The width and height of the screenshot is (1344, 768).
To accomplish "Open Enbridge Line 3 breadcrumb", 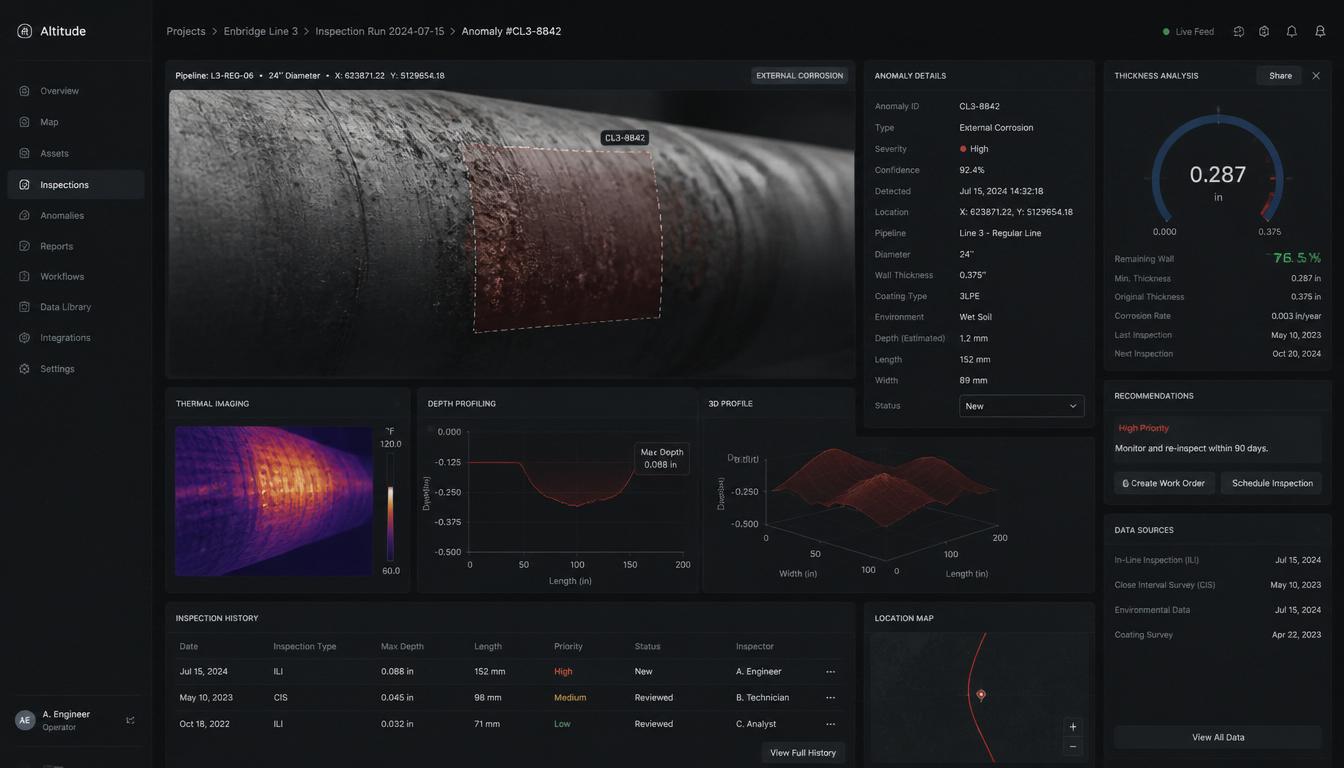I will click(x=261, y=31).
